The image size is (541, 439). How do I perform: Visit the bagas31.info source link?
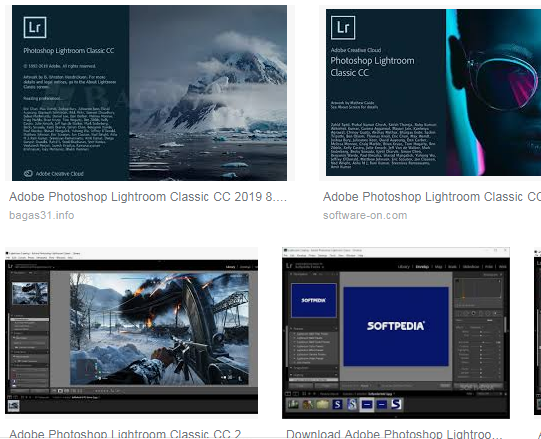(41, 215)
